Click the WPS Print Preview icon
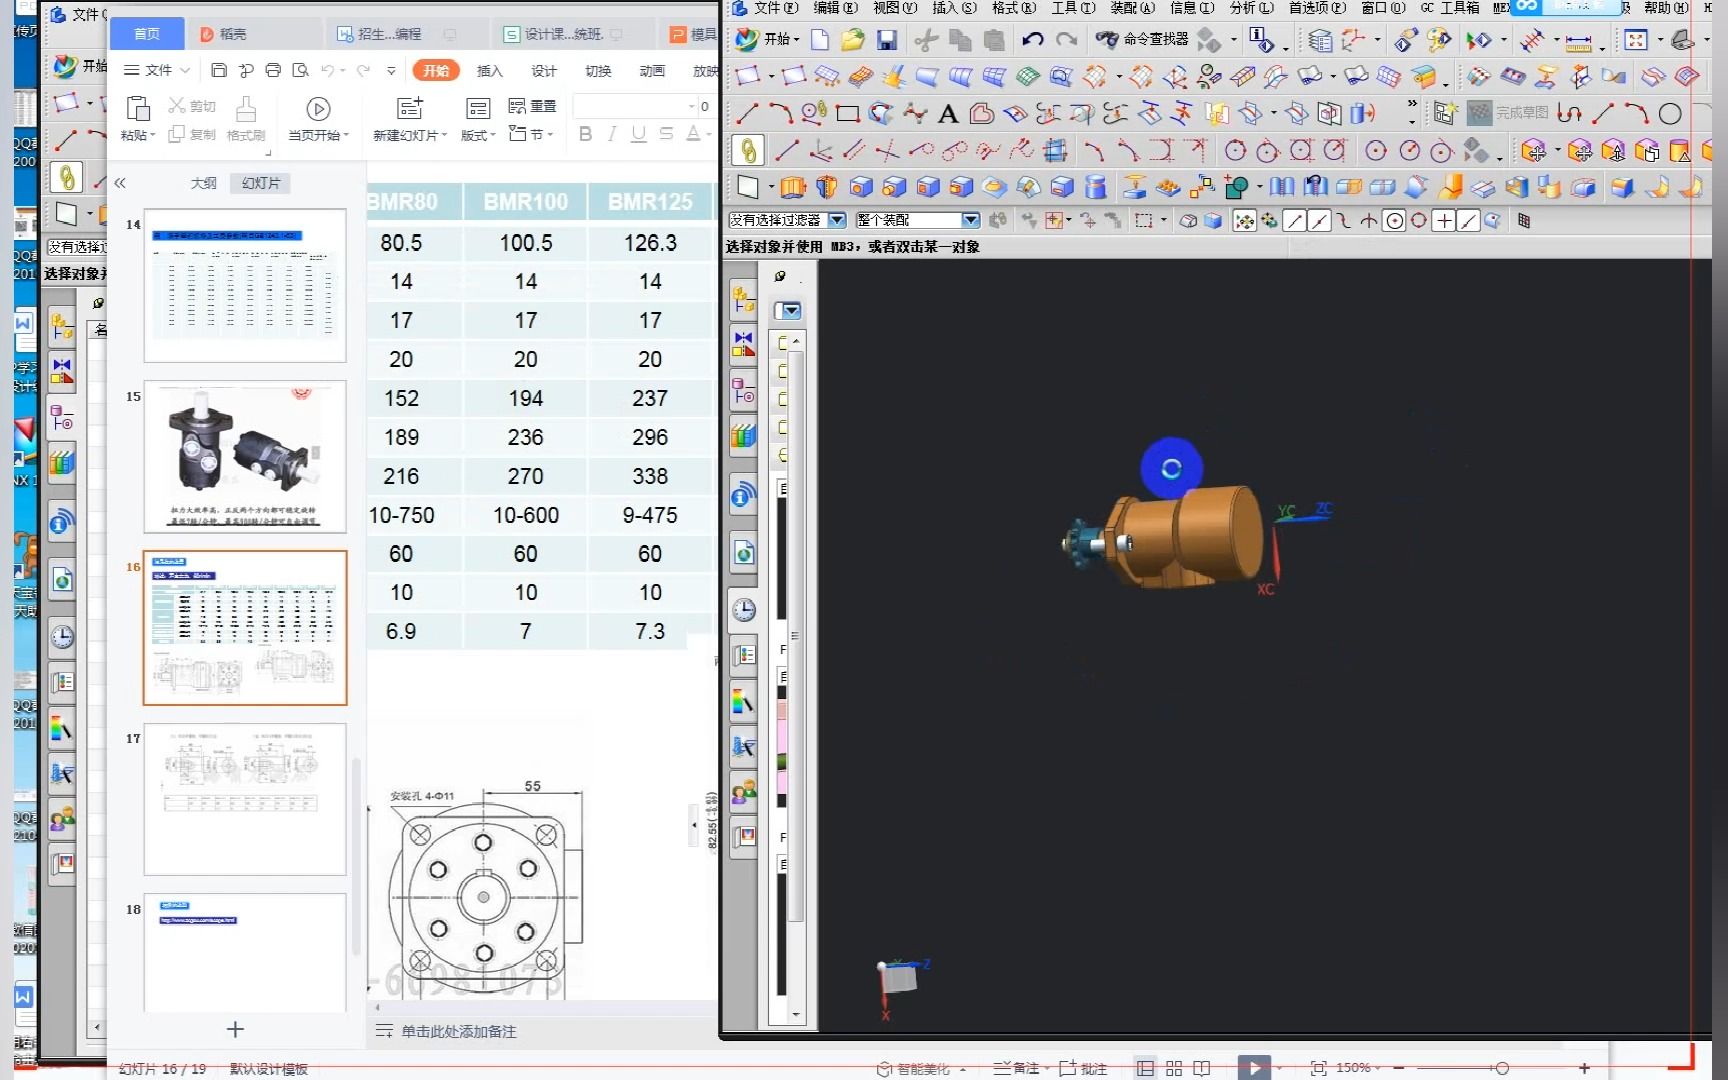This screenshot has height=1080, width=1728. click(300, 71)
